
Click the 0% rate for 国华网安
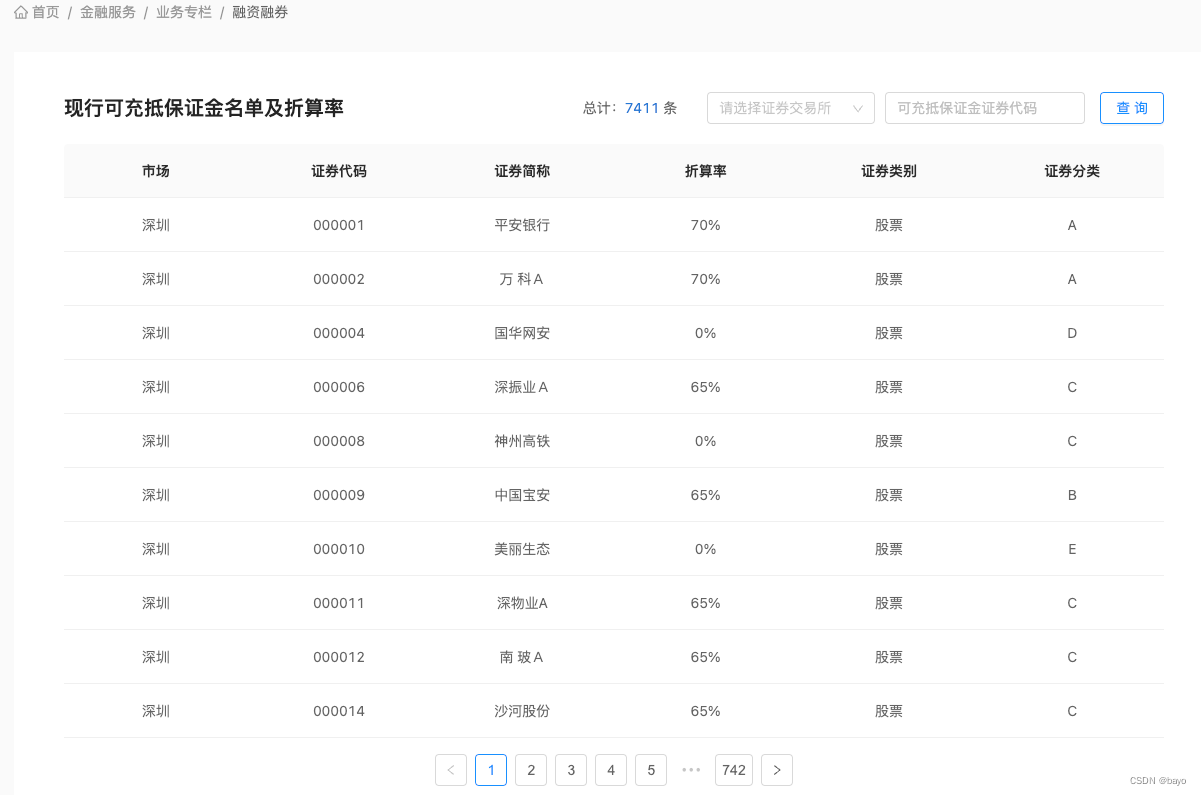click(x=706, y=333)
